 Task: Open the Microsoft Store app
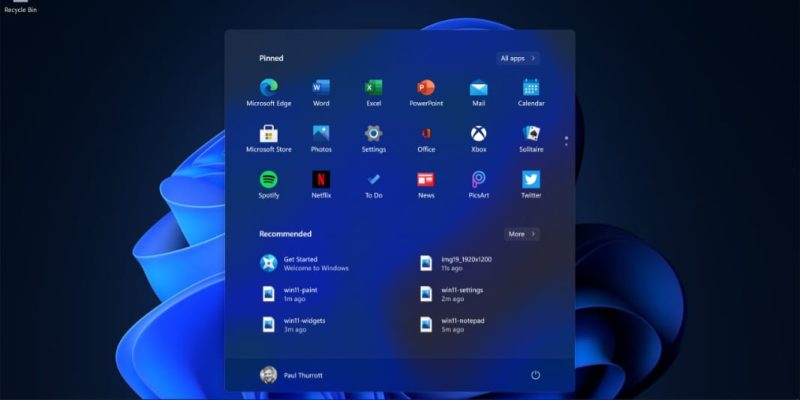pos(268,134)
